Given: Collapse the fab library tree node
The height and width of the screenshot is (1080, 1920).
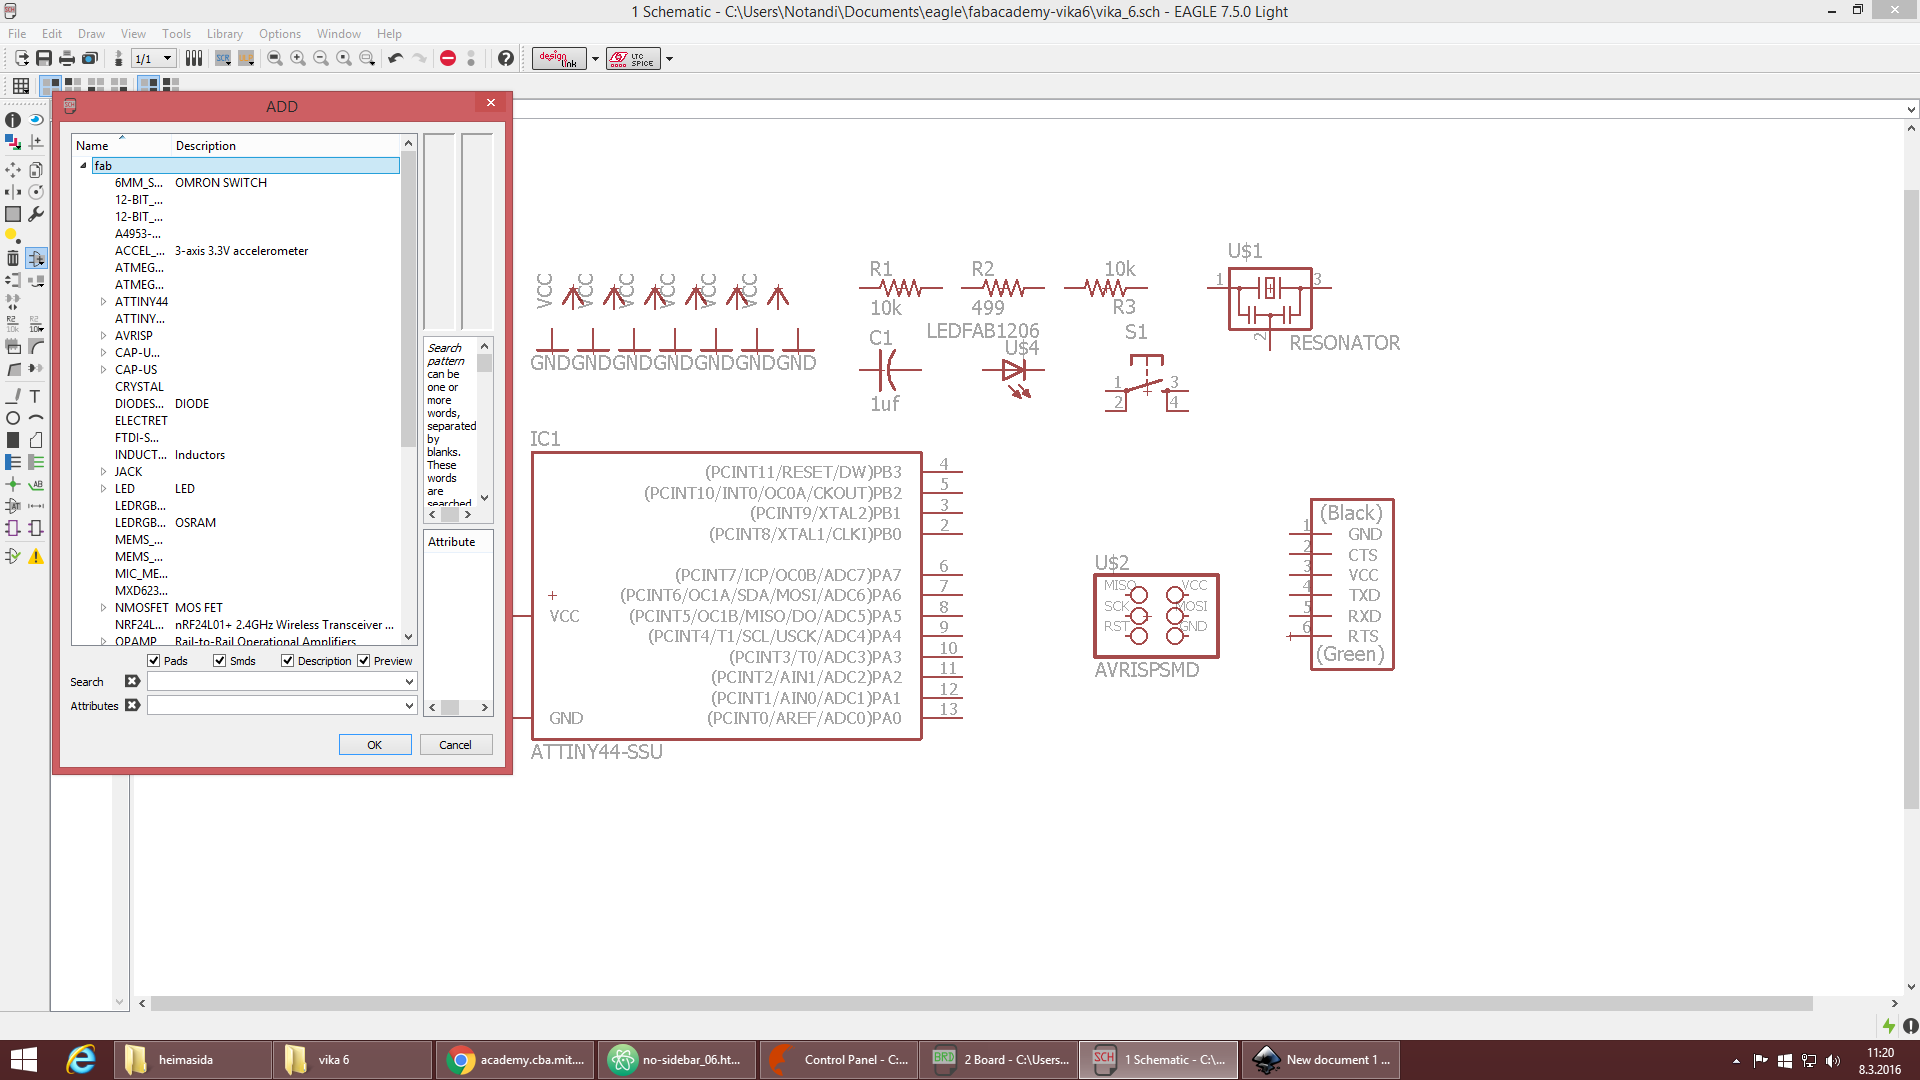Looking at the screenshot, I should pyautogui.click(x=84, y=166).
